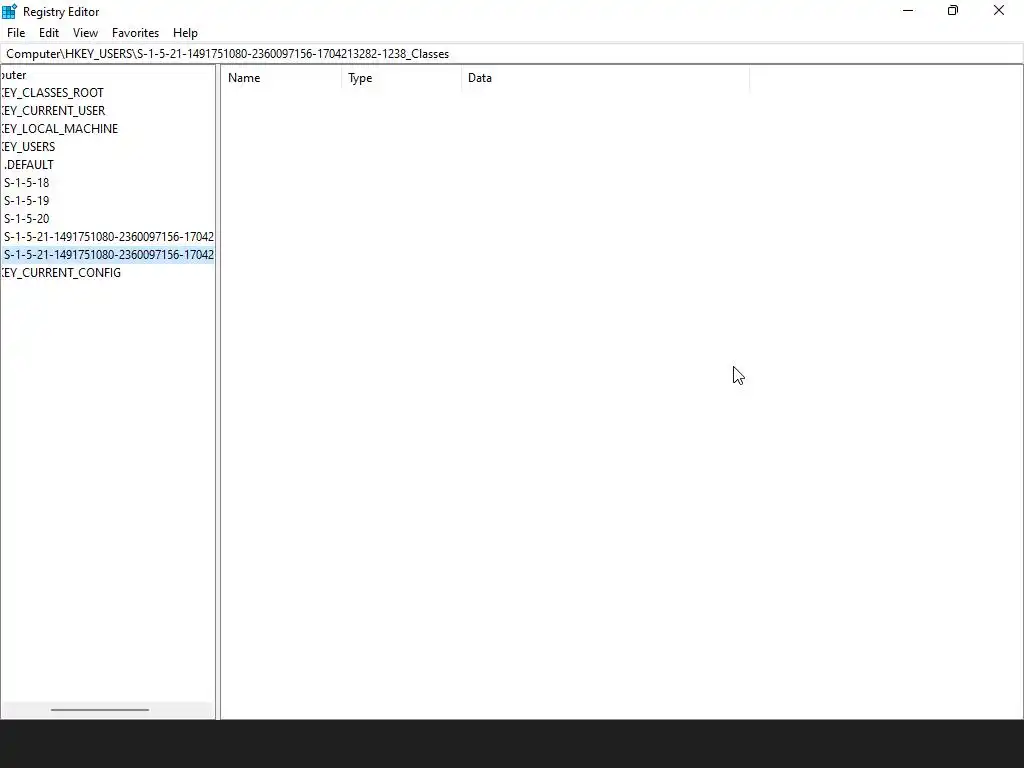
Task: Select the S-1-5-18 key
Action: 26,182
